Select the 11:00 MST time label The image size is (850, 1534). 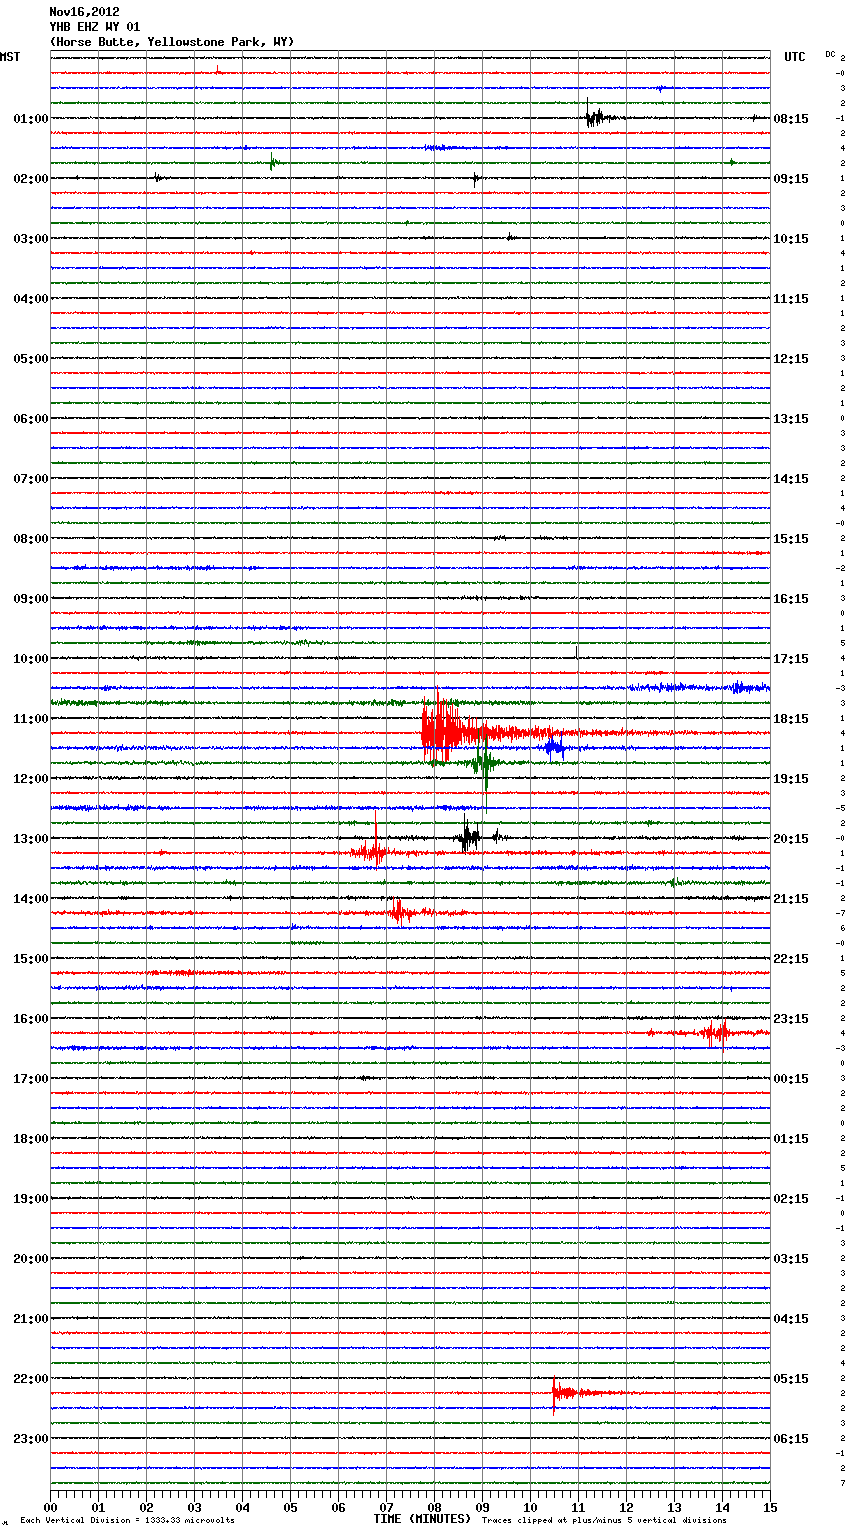[x=31, y=719]
